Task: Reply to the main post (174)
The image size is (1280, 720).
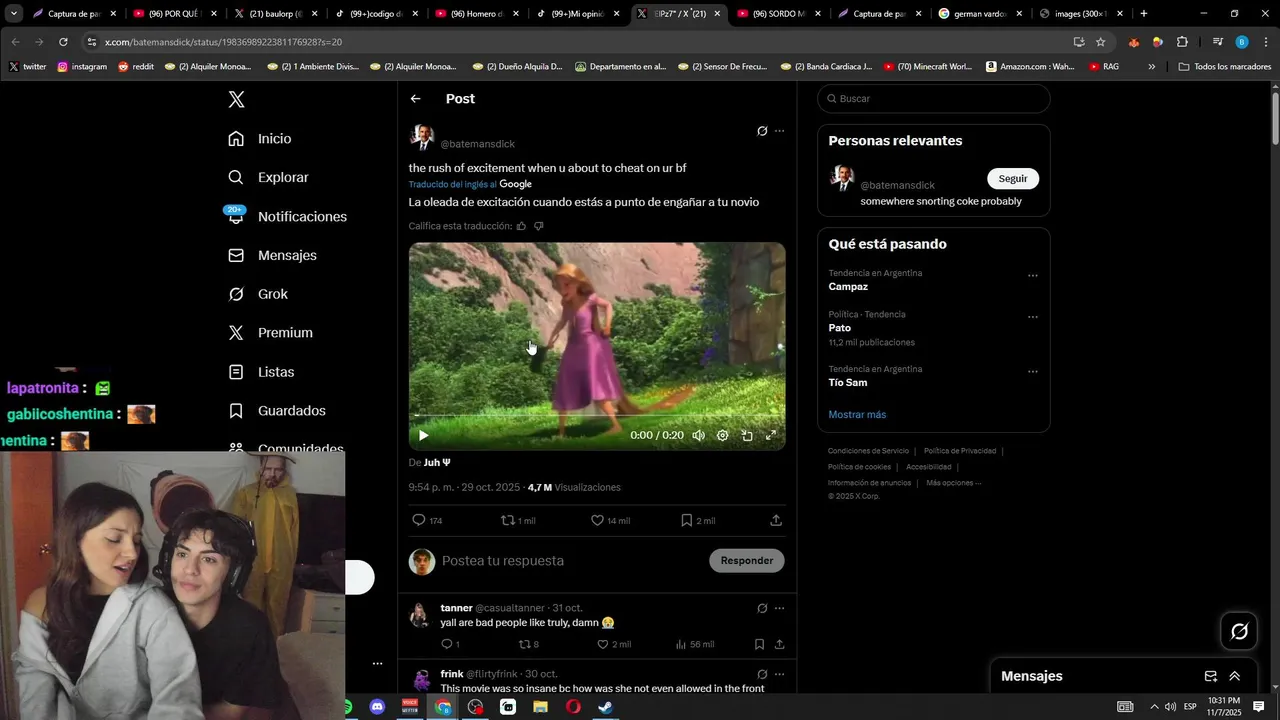Action: coord(427,520)
